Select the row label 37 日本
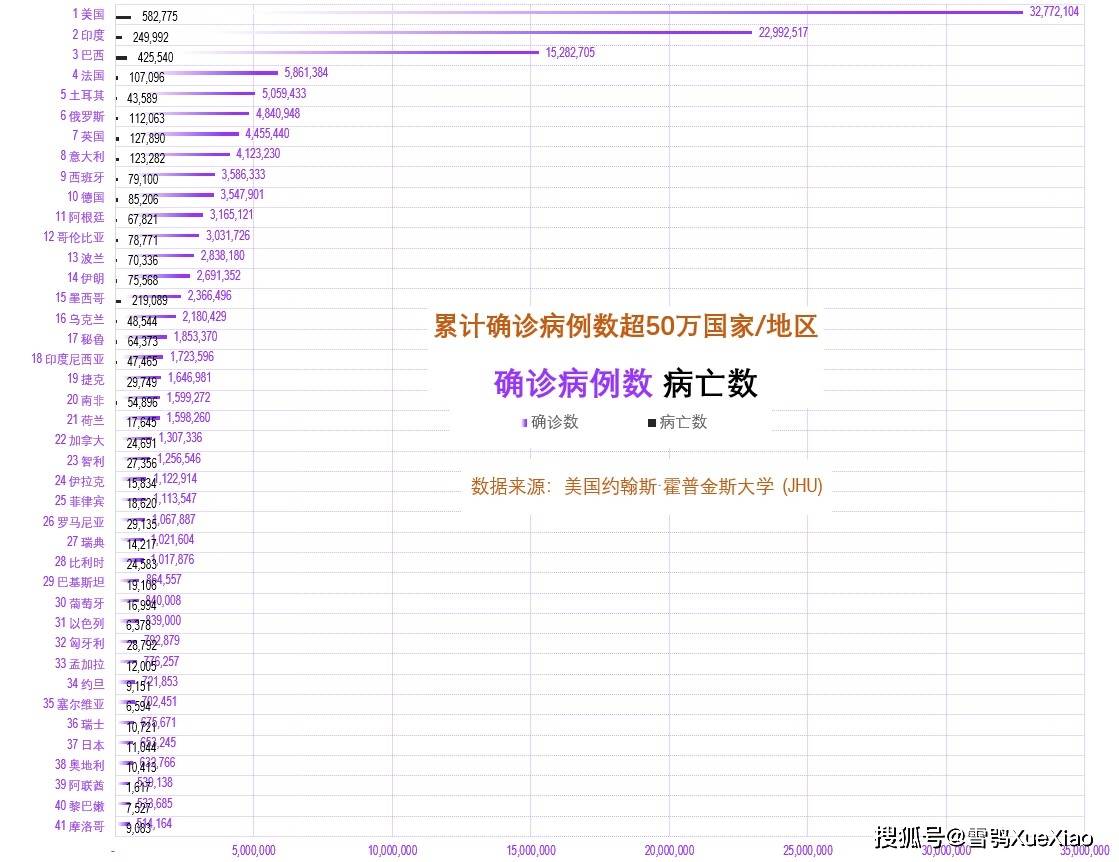Image resolution: width=1119 pixels, height=862 pixels. (x=86, y=745)
